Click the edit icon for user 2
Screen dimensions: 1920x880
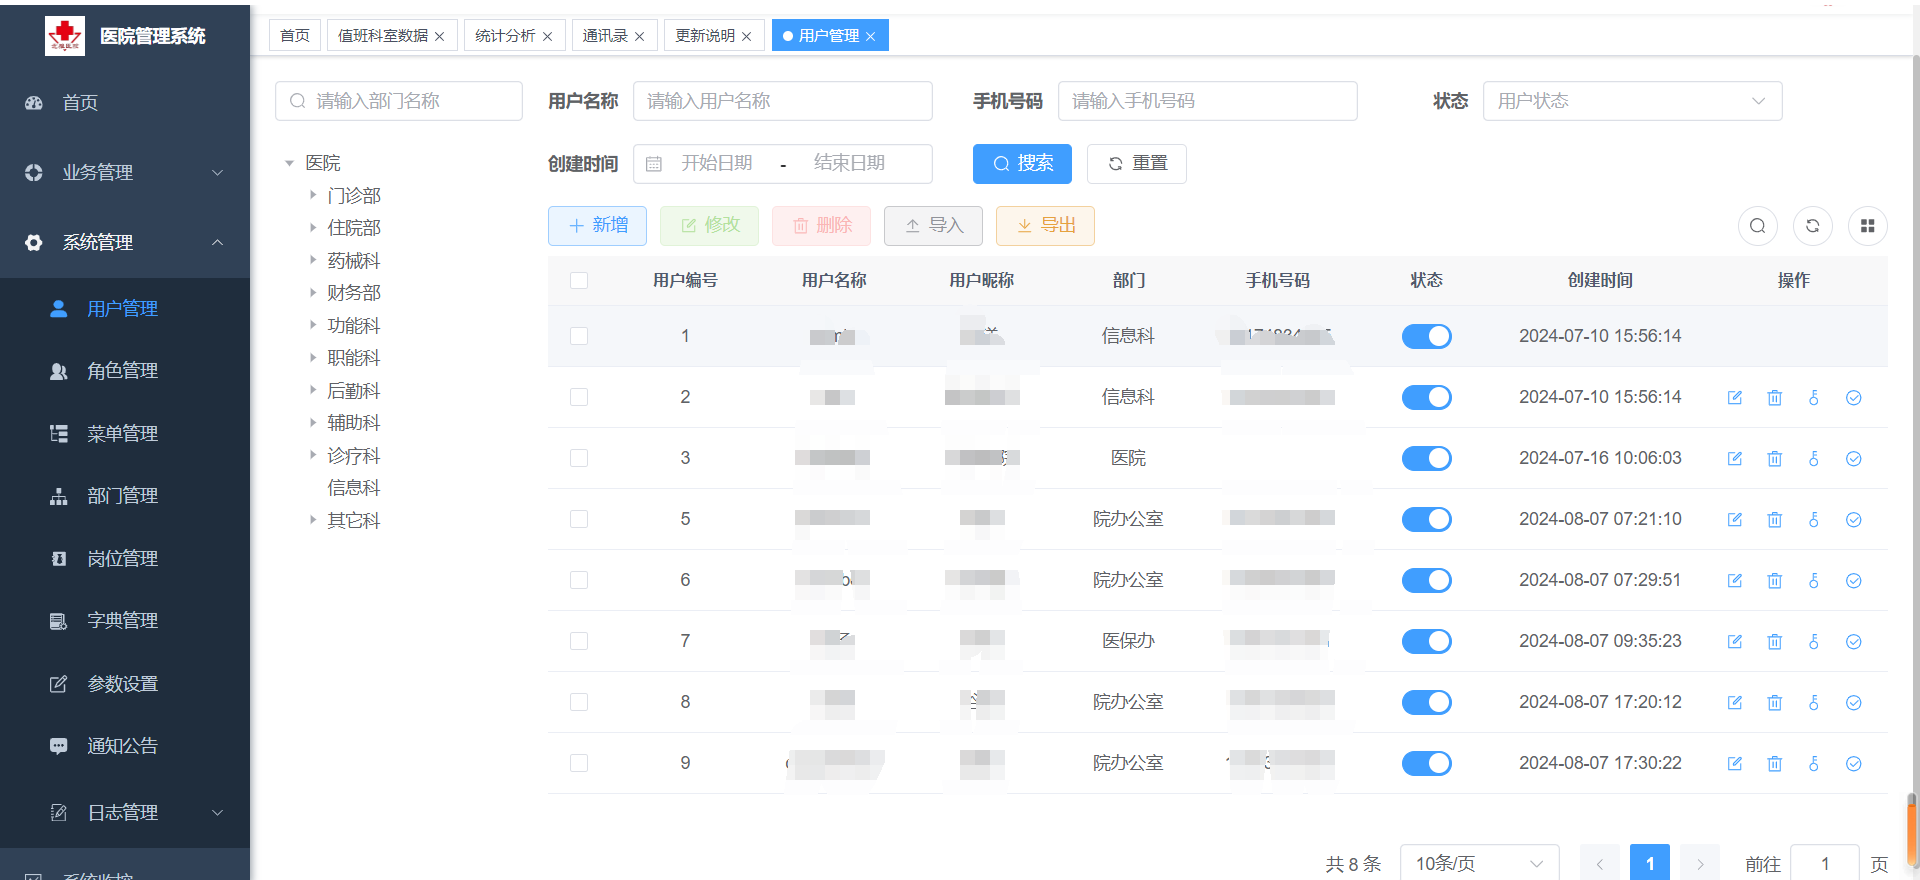(x=1735, y=398)
